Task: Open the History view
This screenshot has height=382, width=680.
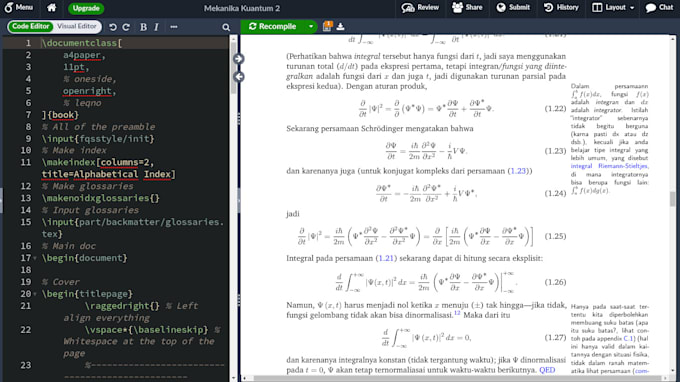Action: pos(561,7)
